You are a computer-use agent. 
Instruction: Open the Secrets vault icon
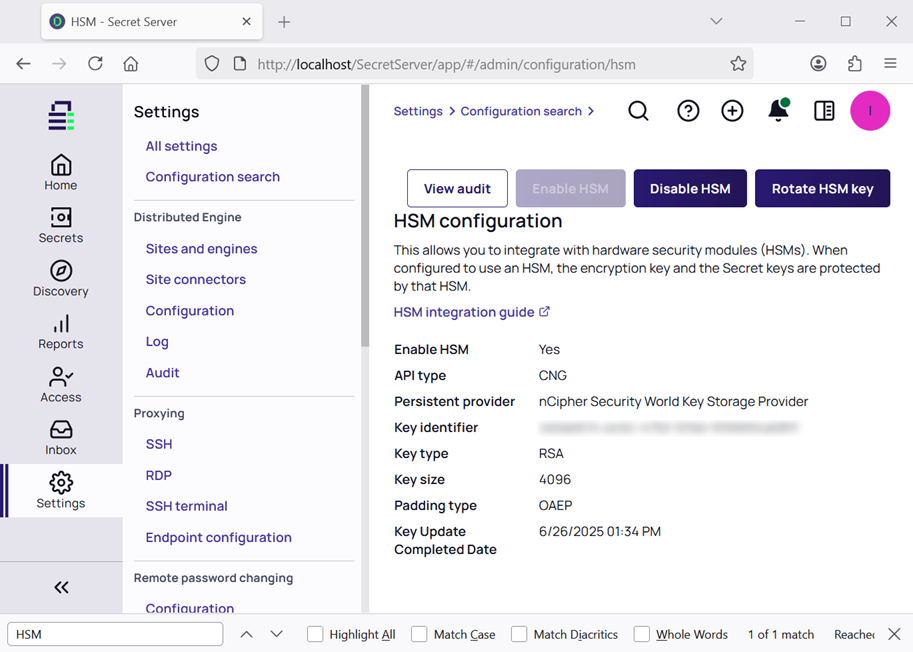click(x=61, y=225)
